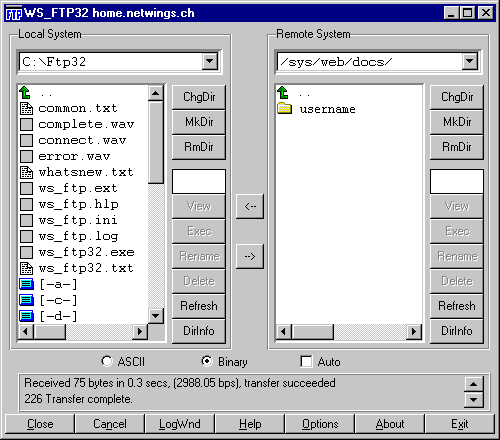Click the green up-arrow in local file list
500x440 pixels.
coord(25,93)
